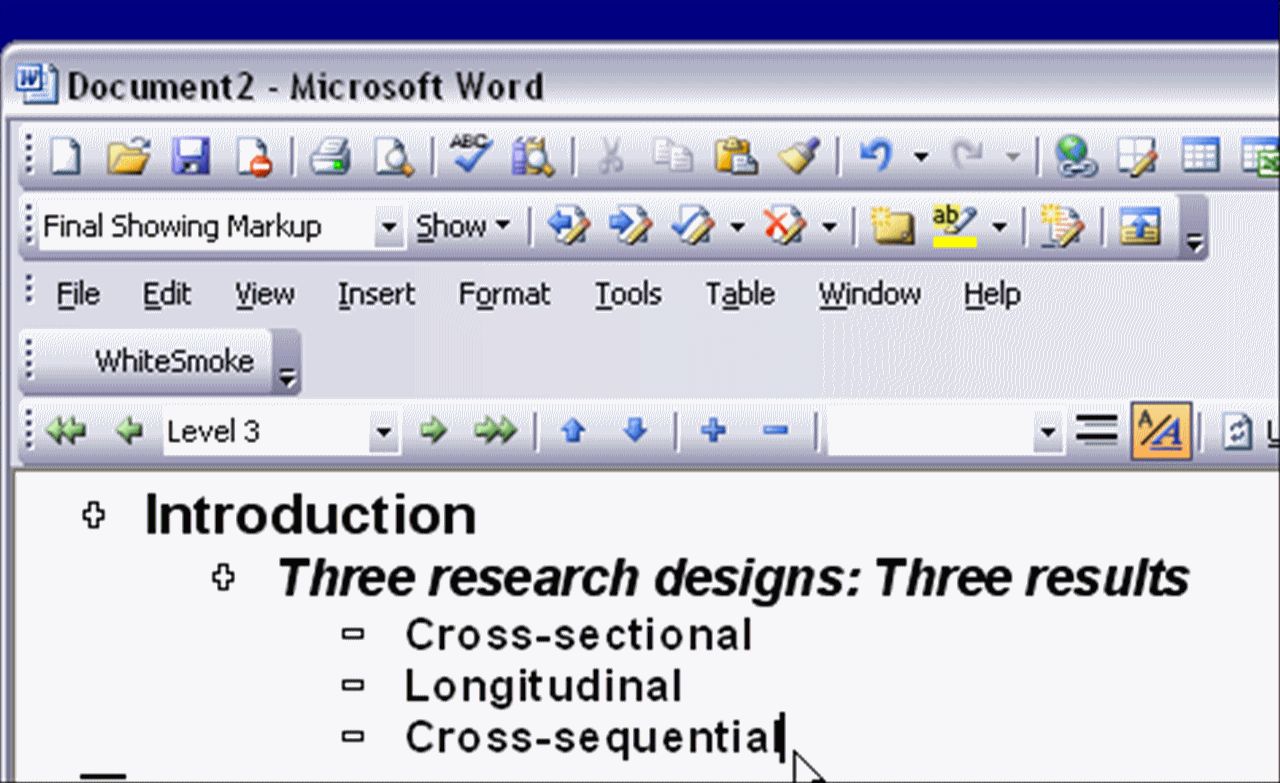This screenshot has width=1280, height=783.
Task: Open the File menu
Action: (78, 294)
